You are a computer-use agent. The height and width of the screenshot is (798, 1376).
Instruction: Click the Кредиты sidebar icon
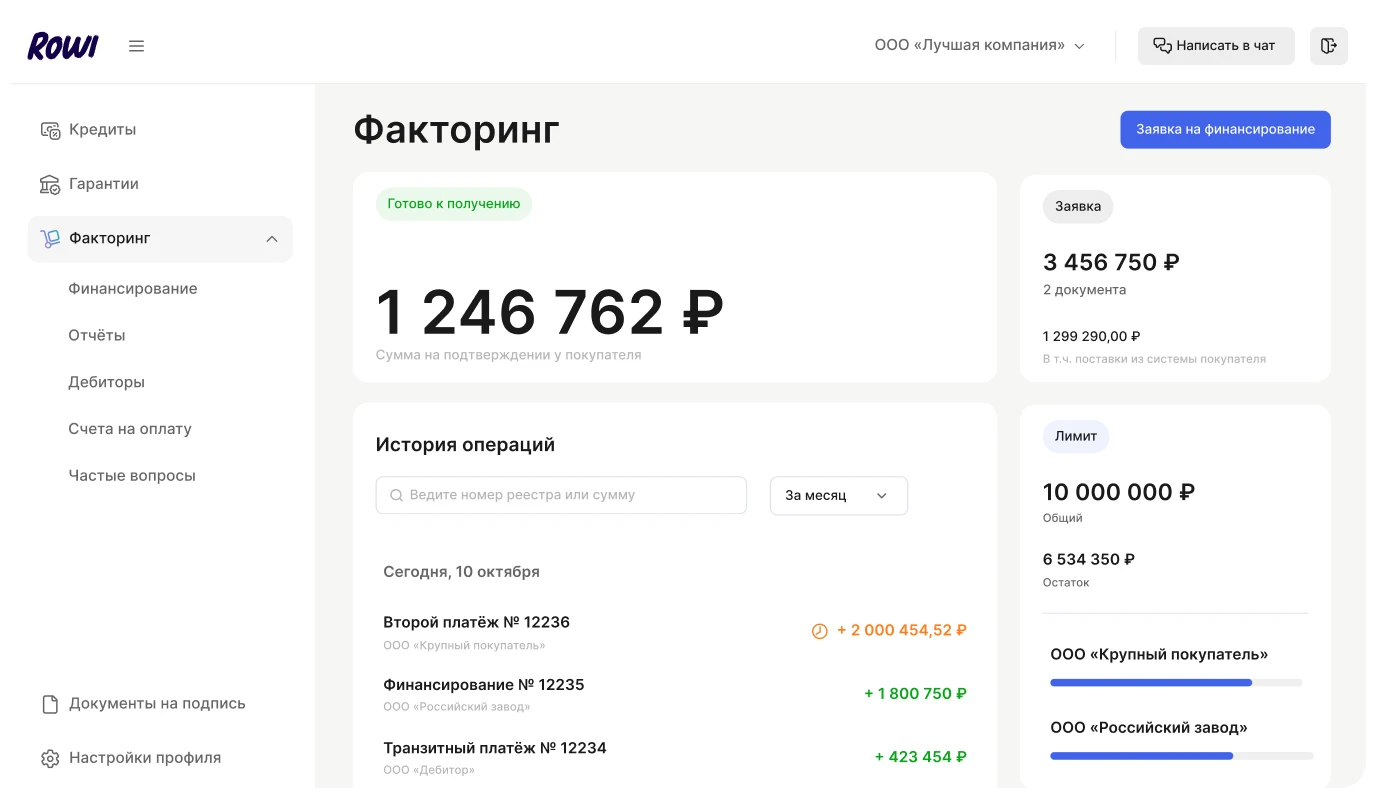coord(50,130)
